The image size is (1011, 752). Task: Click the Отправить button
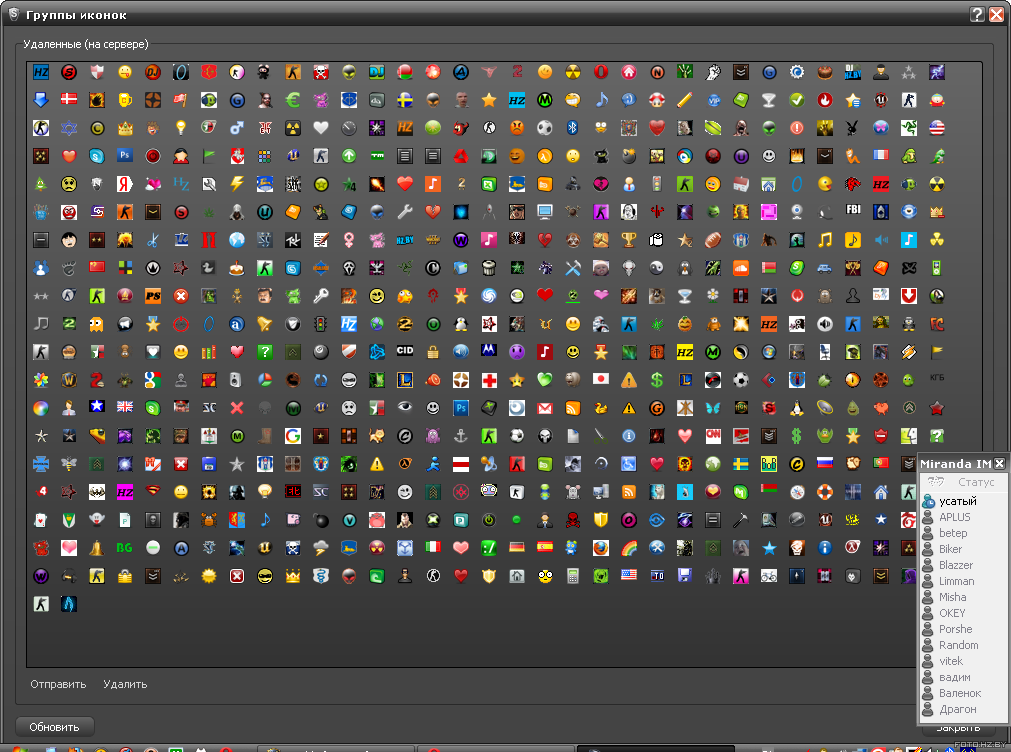(58, 684)
